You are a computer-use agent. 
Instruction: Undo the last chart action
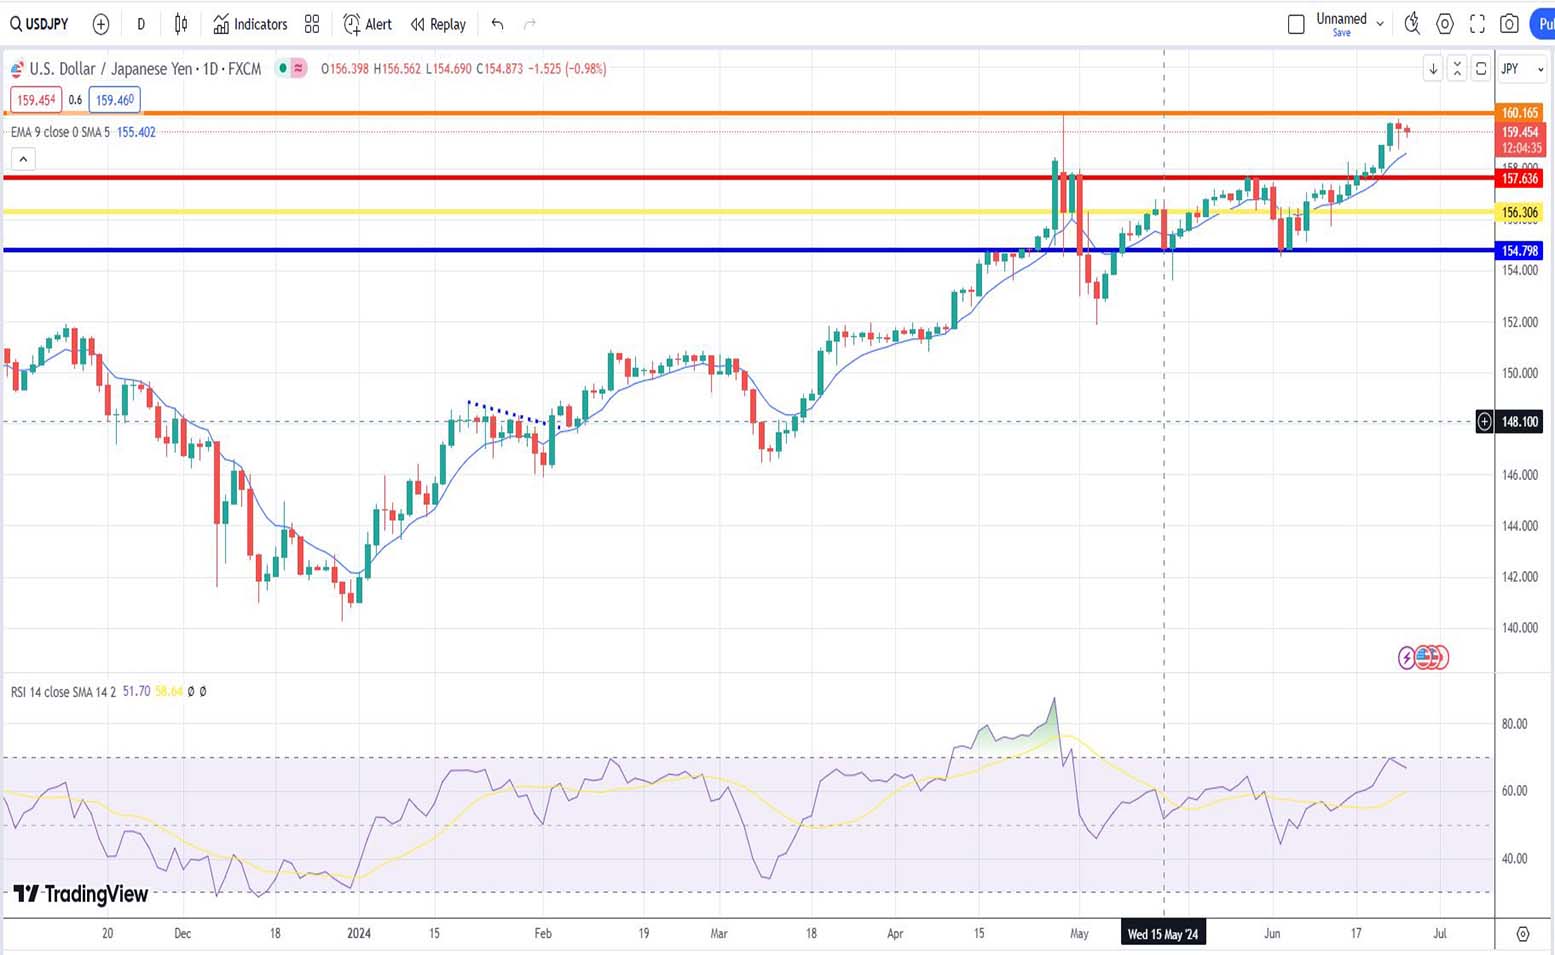[497, 24]
